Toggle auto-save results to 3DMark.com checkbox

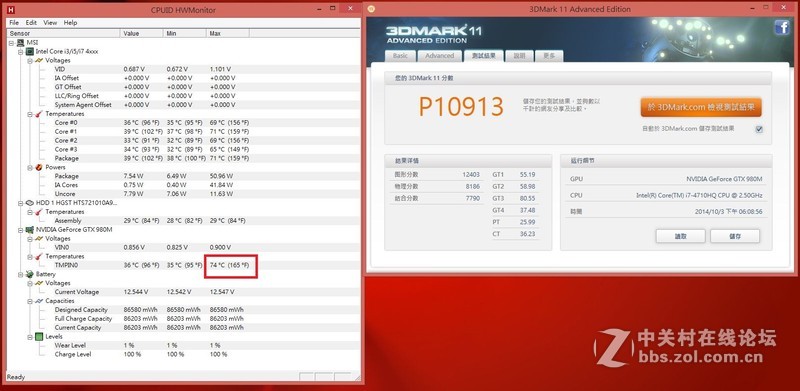(x=759, y=129)
